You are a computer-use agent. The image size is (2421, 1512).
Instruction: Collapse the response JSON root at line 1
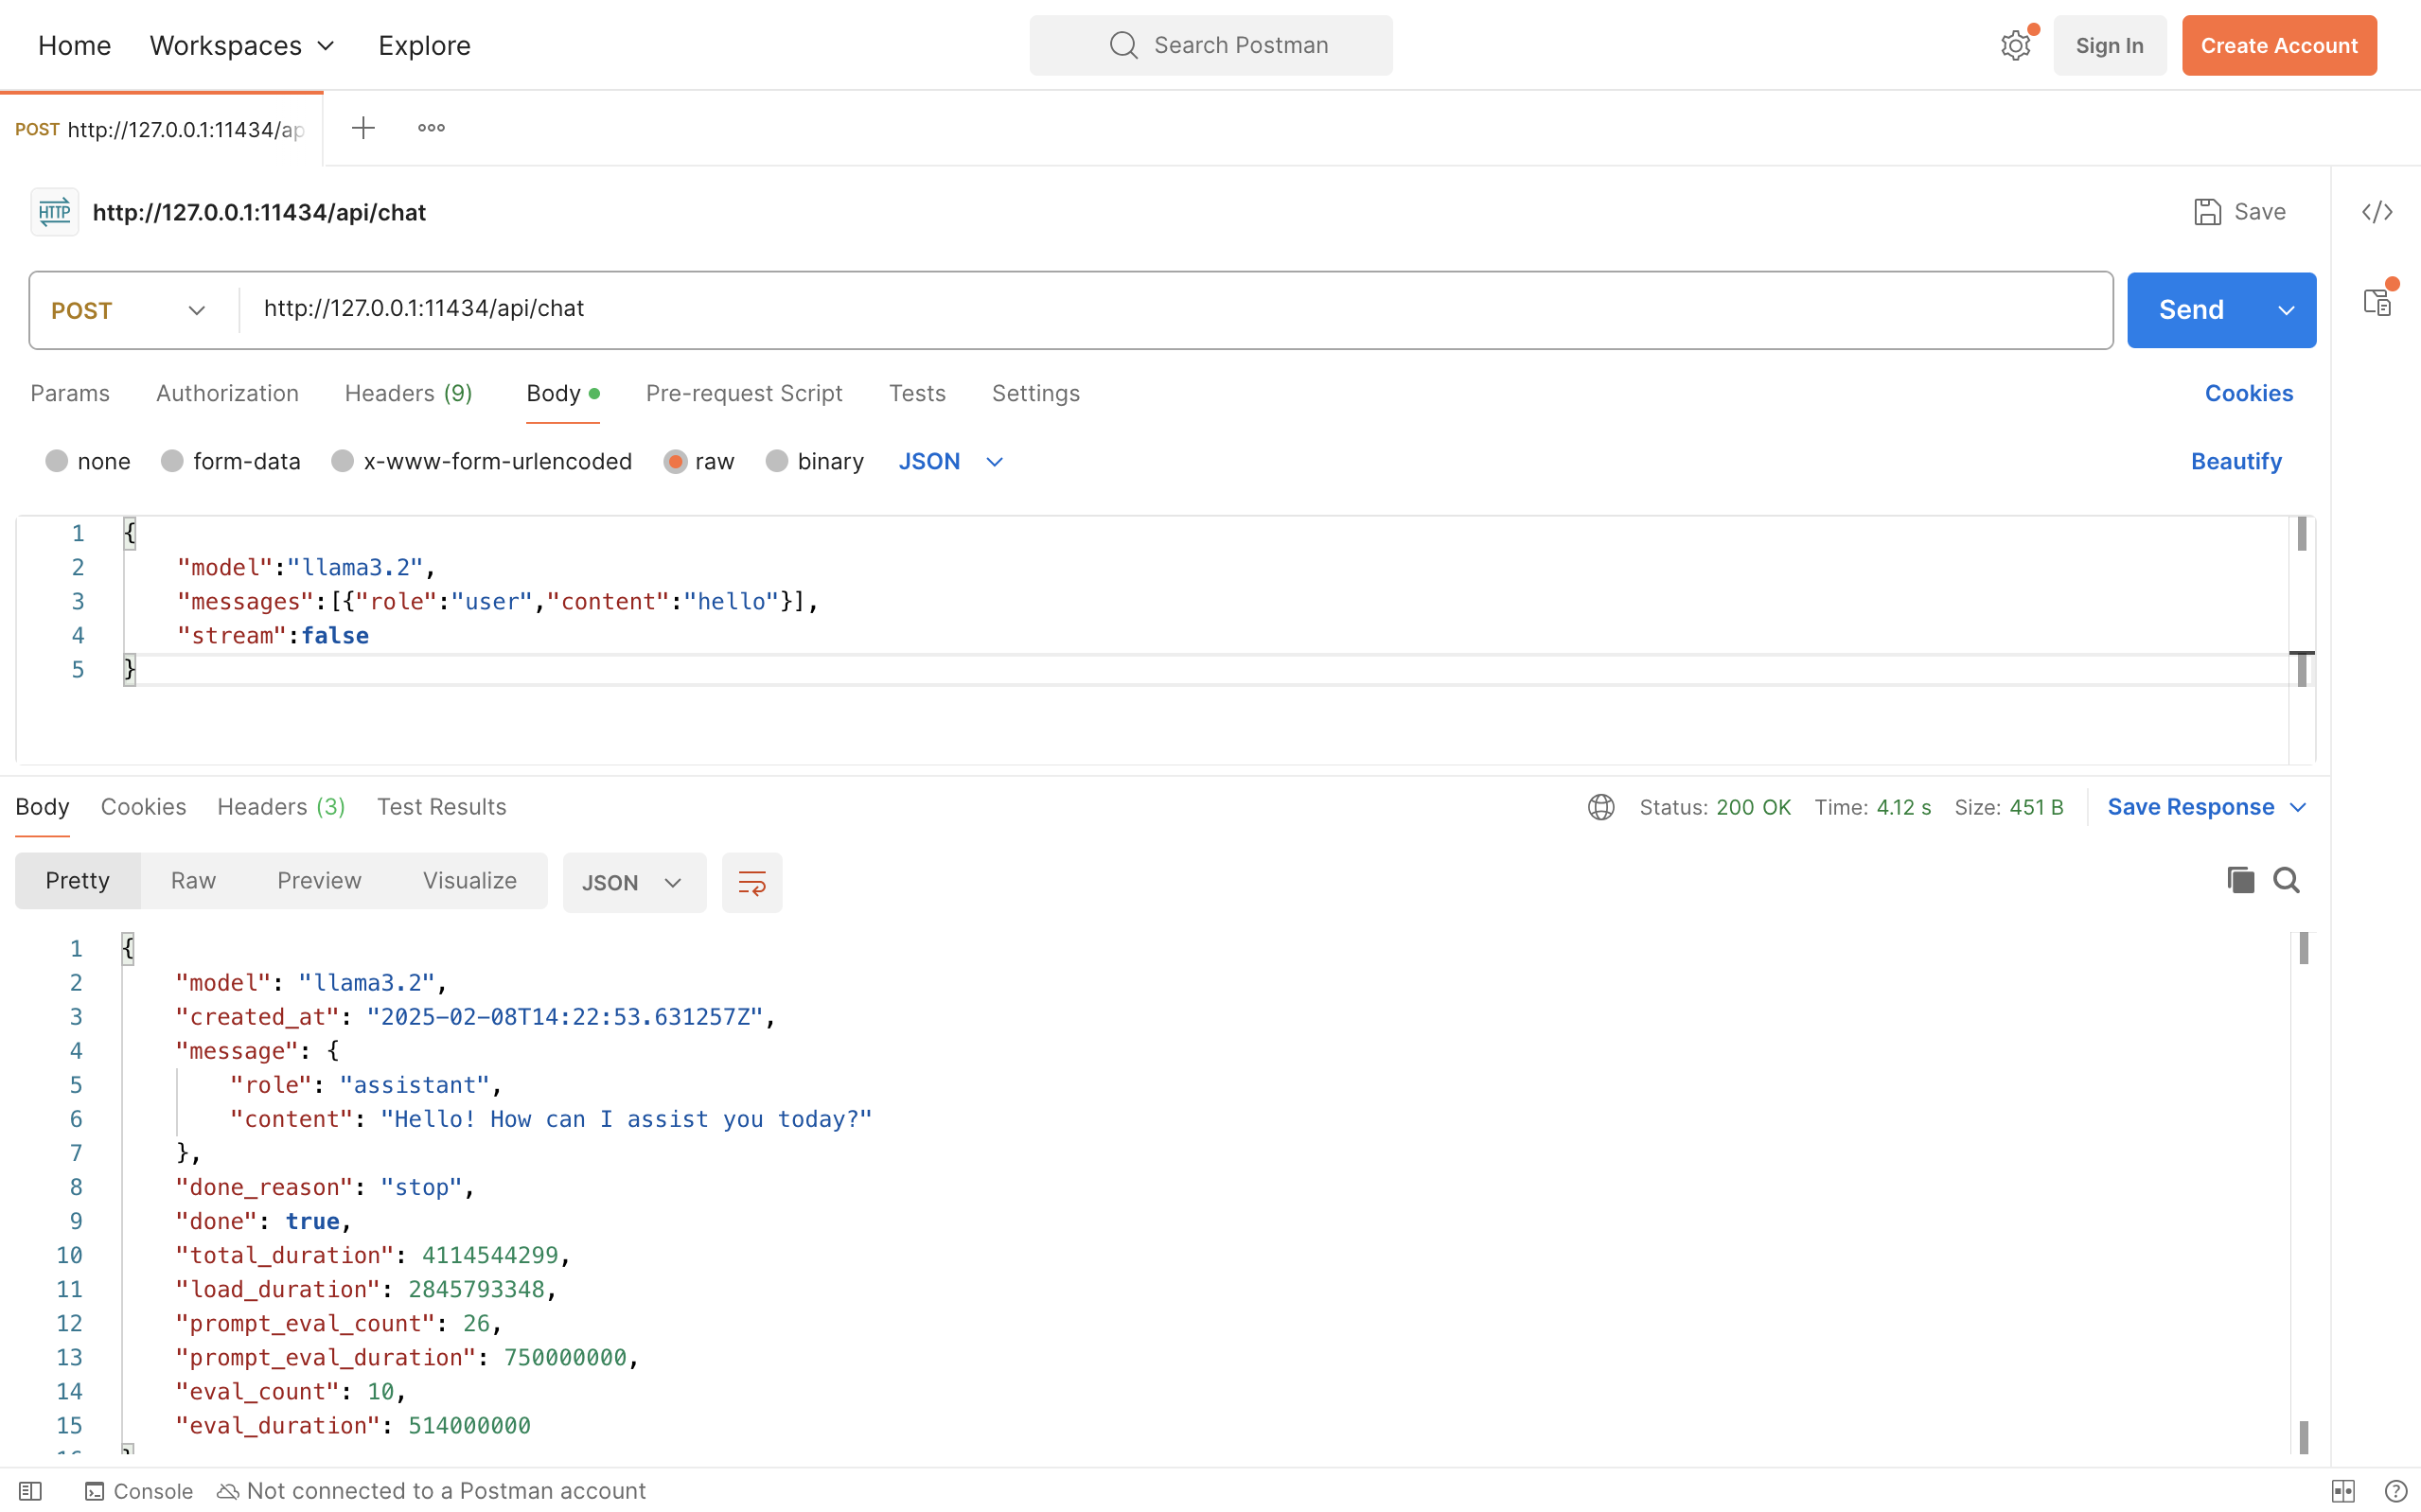[x=128, y=948]
